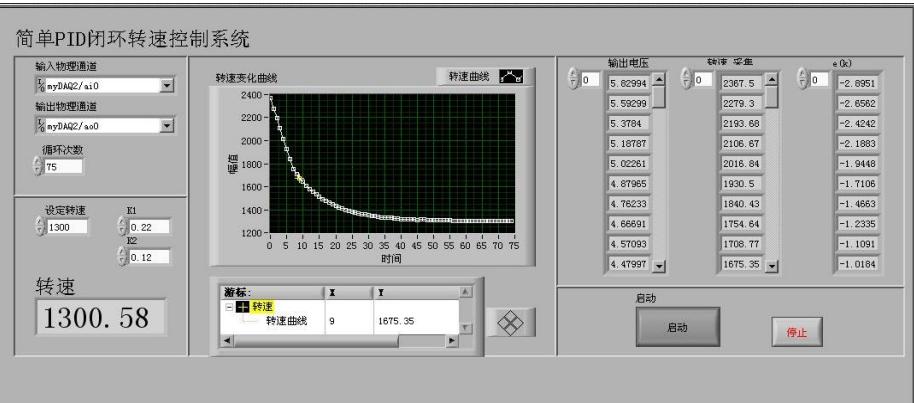This screenshot has height=403, width=914.
Task: Click the e(k) array index stepper
Action: point(802,78)
